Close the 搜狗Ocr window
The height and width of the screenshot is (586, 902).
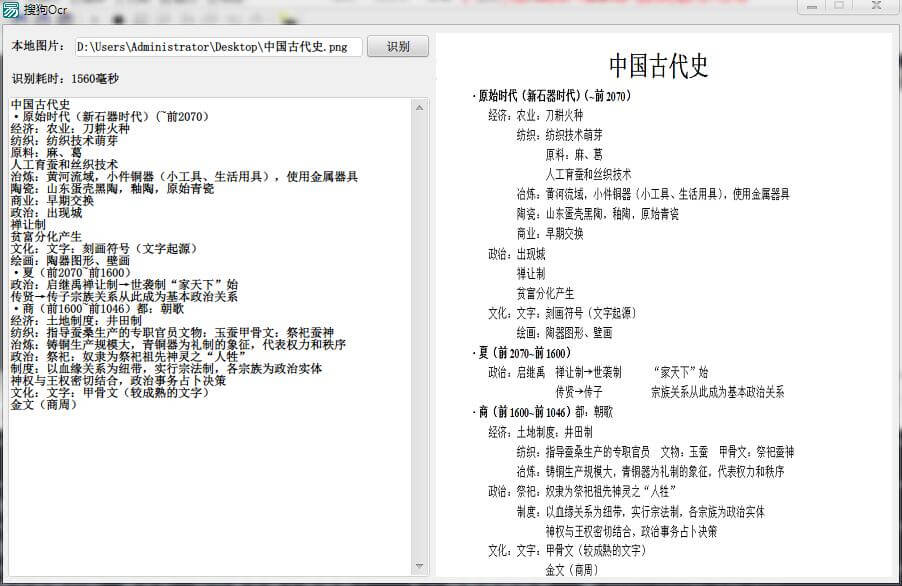tap(876, 6)
